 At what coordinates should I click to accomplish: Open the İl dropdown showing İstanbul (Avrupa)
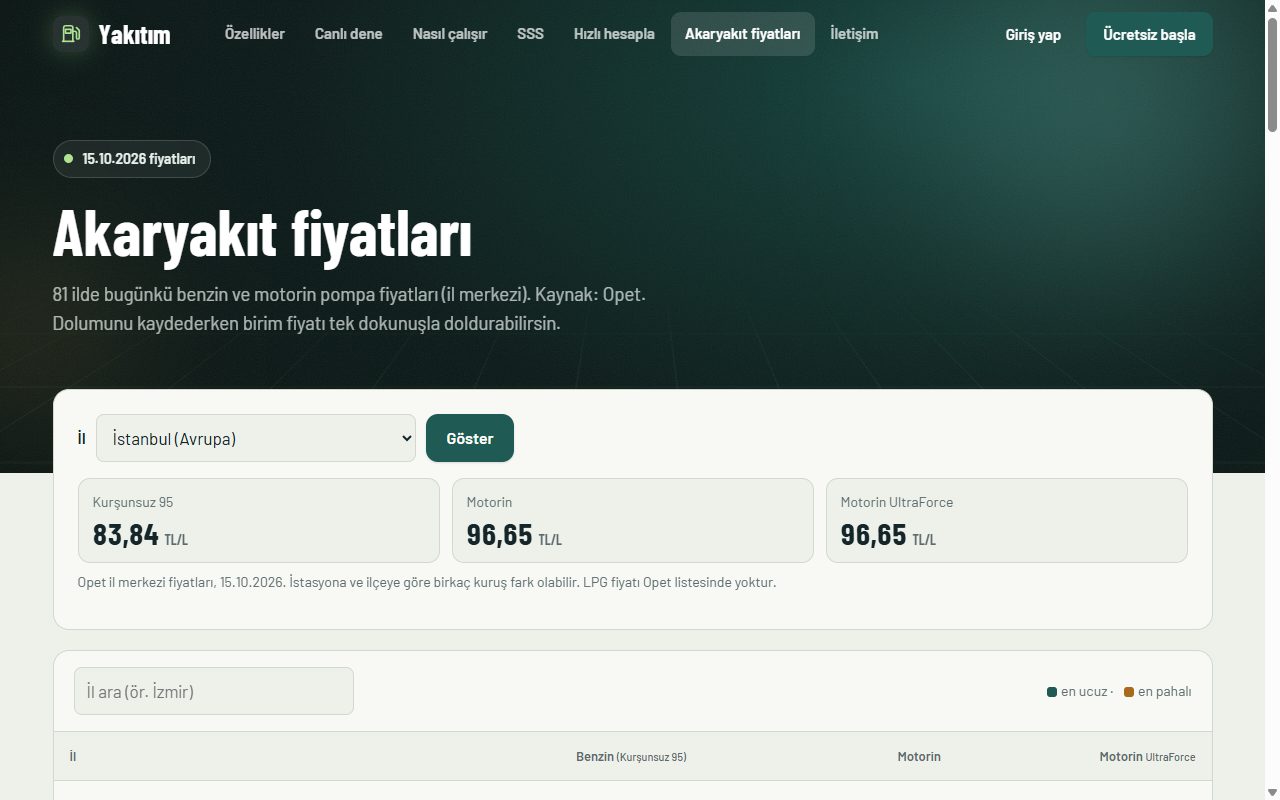coord(256,438)
